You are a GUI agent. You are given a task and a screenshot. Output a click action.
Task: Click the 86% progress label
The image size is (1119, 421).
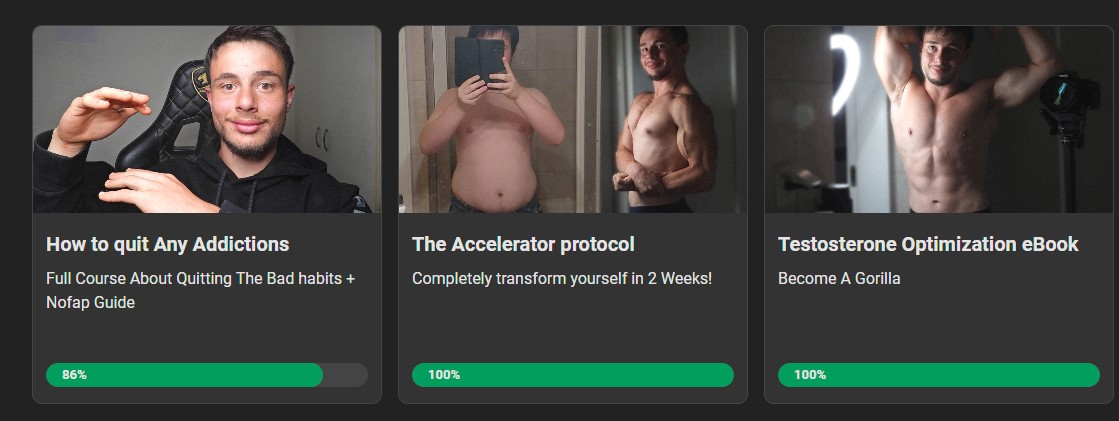(x=74, y=375)
